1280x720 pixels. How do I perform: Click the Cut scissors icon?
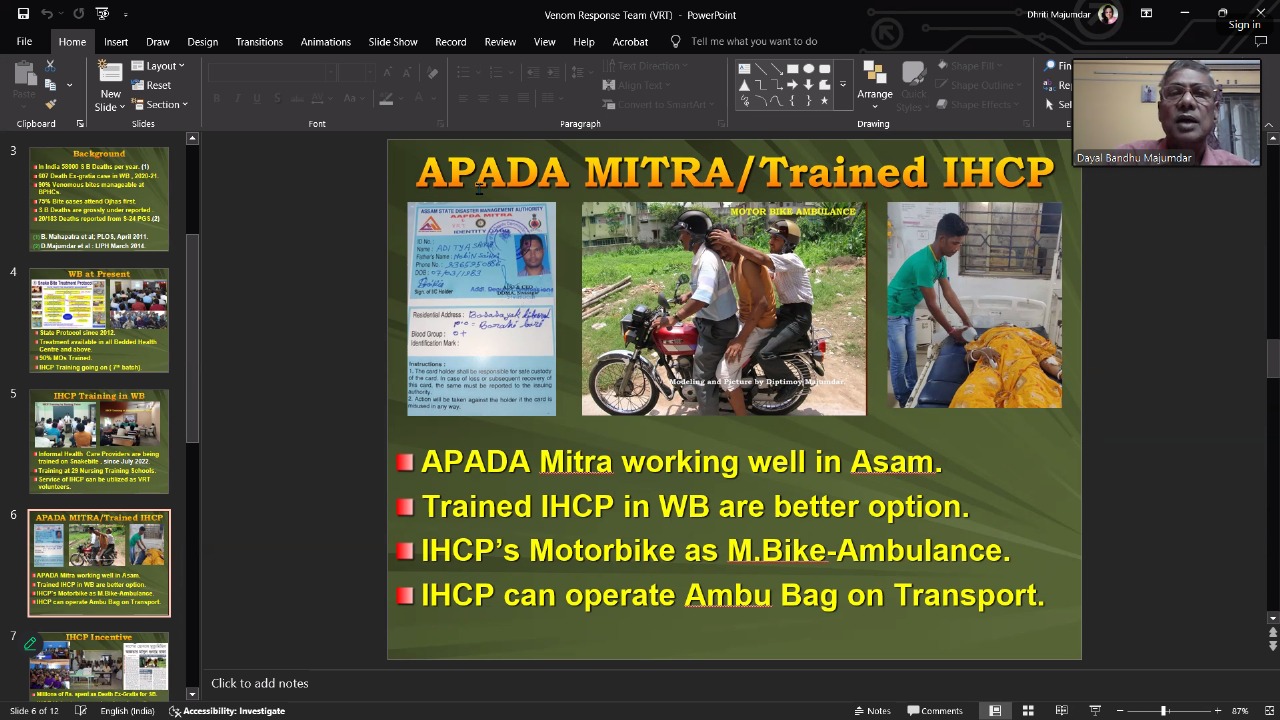tap(50, 66)
